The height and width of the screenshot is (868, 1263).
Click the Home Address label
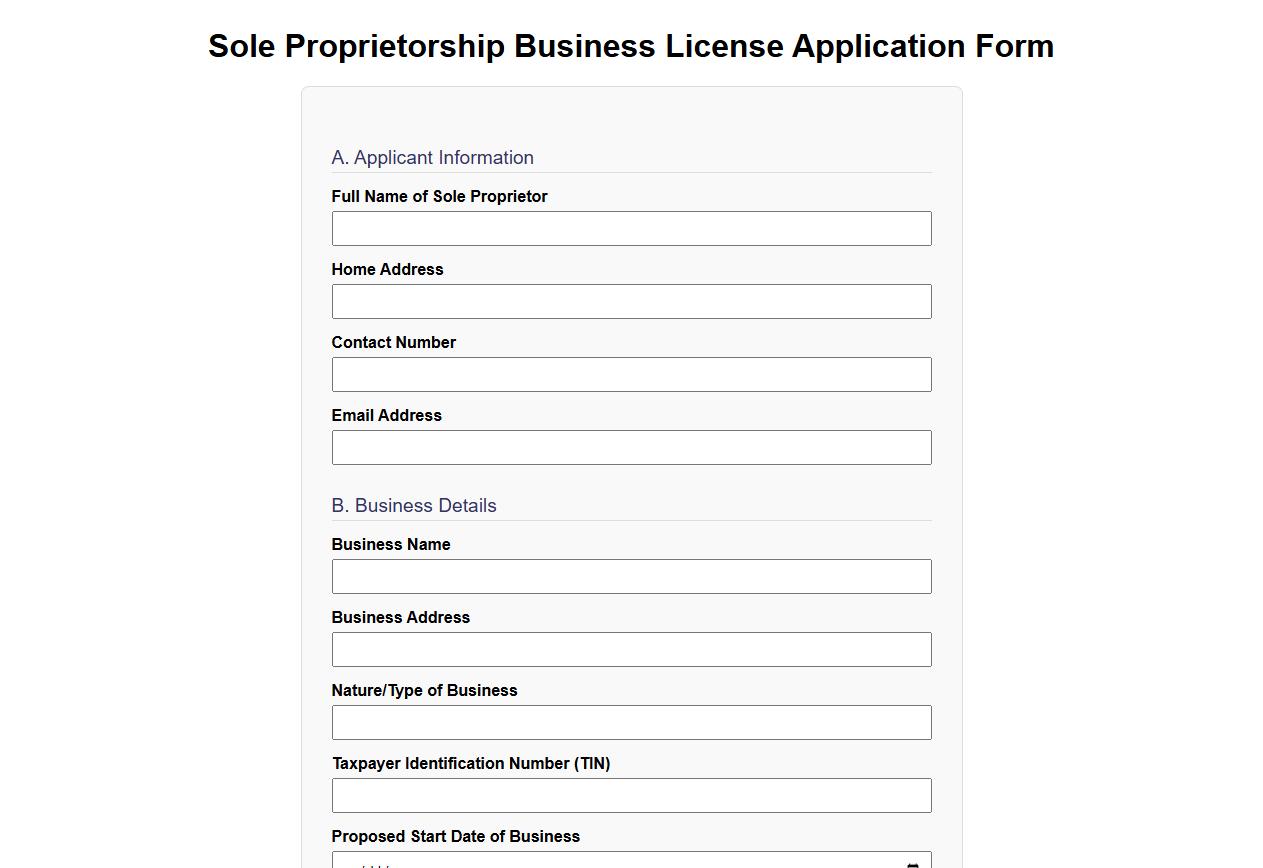tap(387, 269)
